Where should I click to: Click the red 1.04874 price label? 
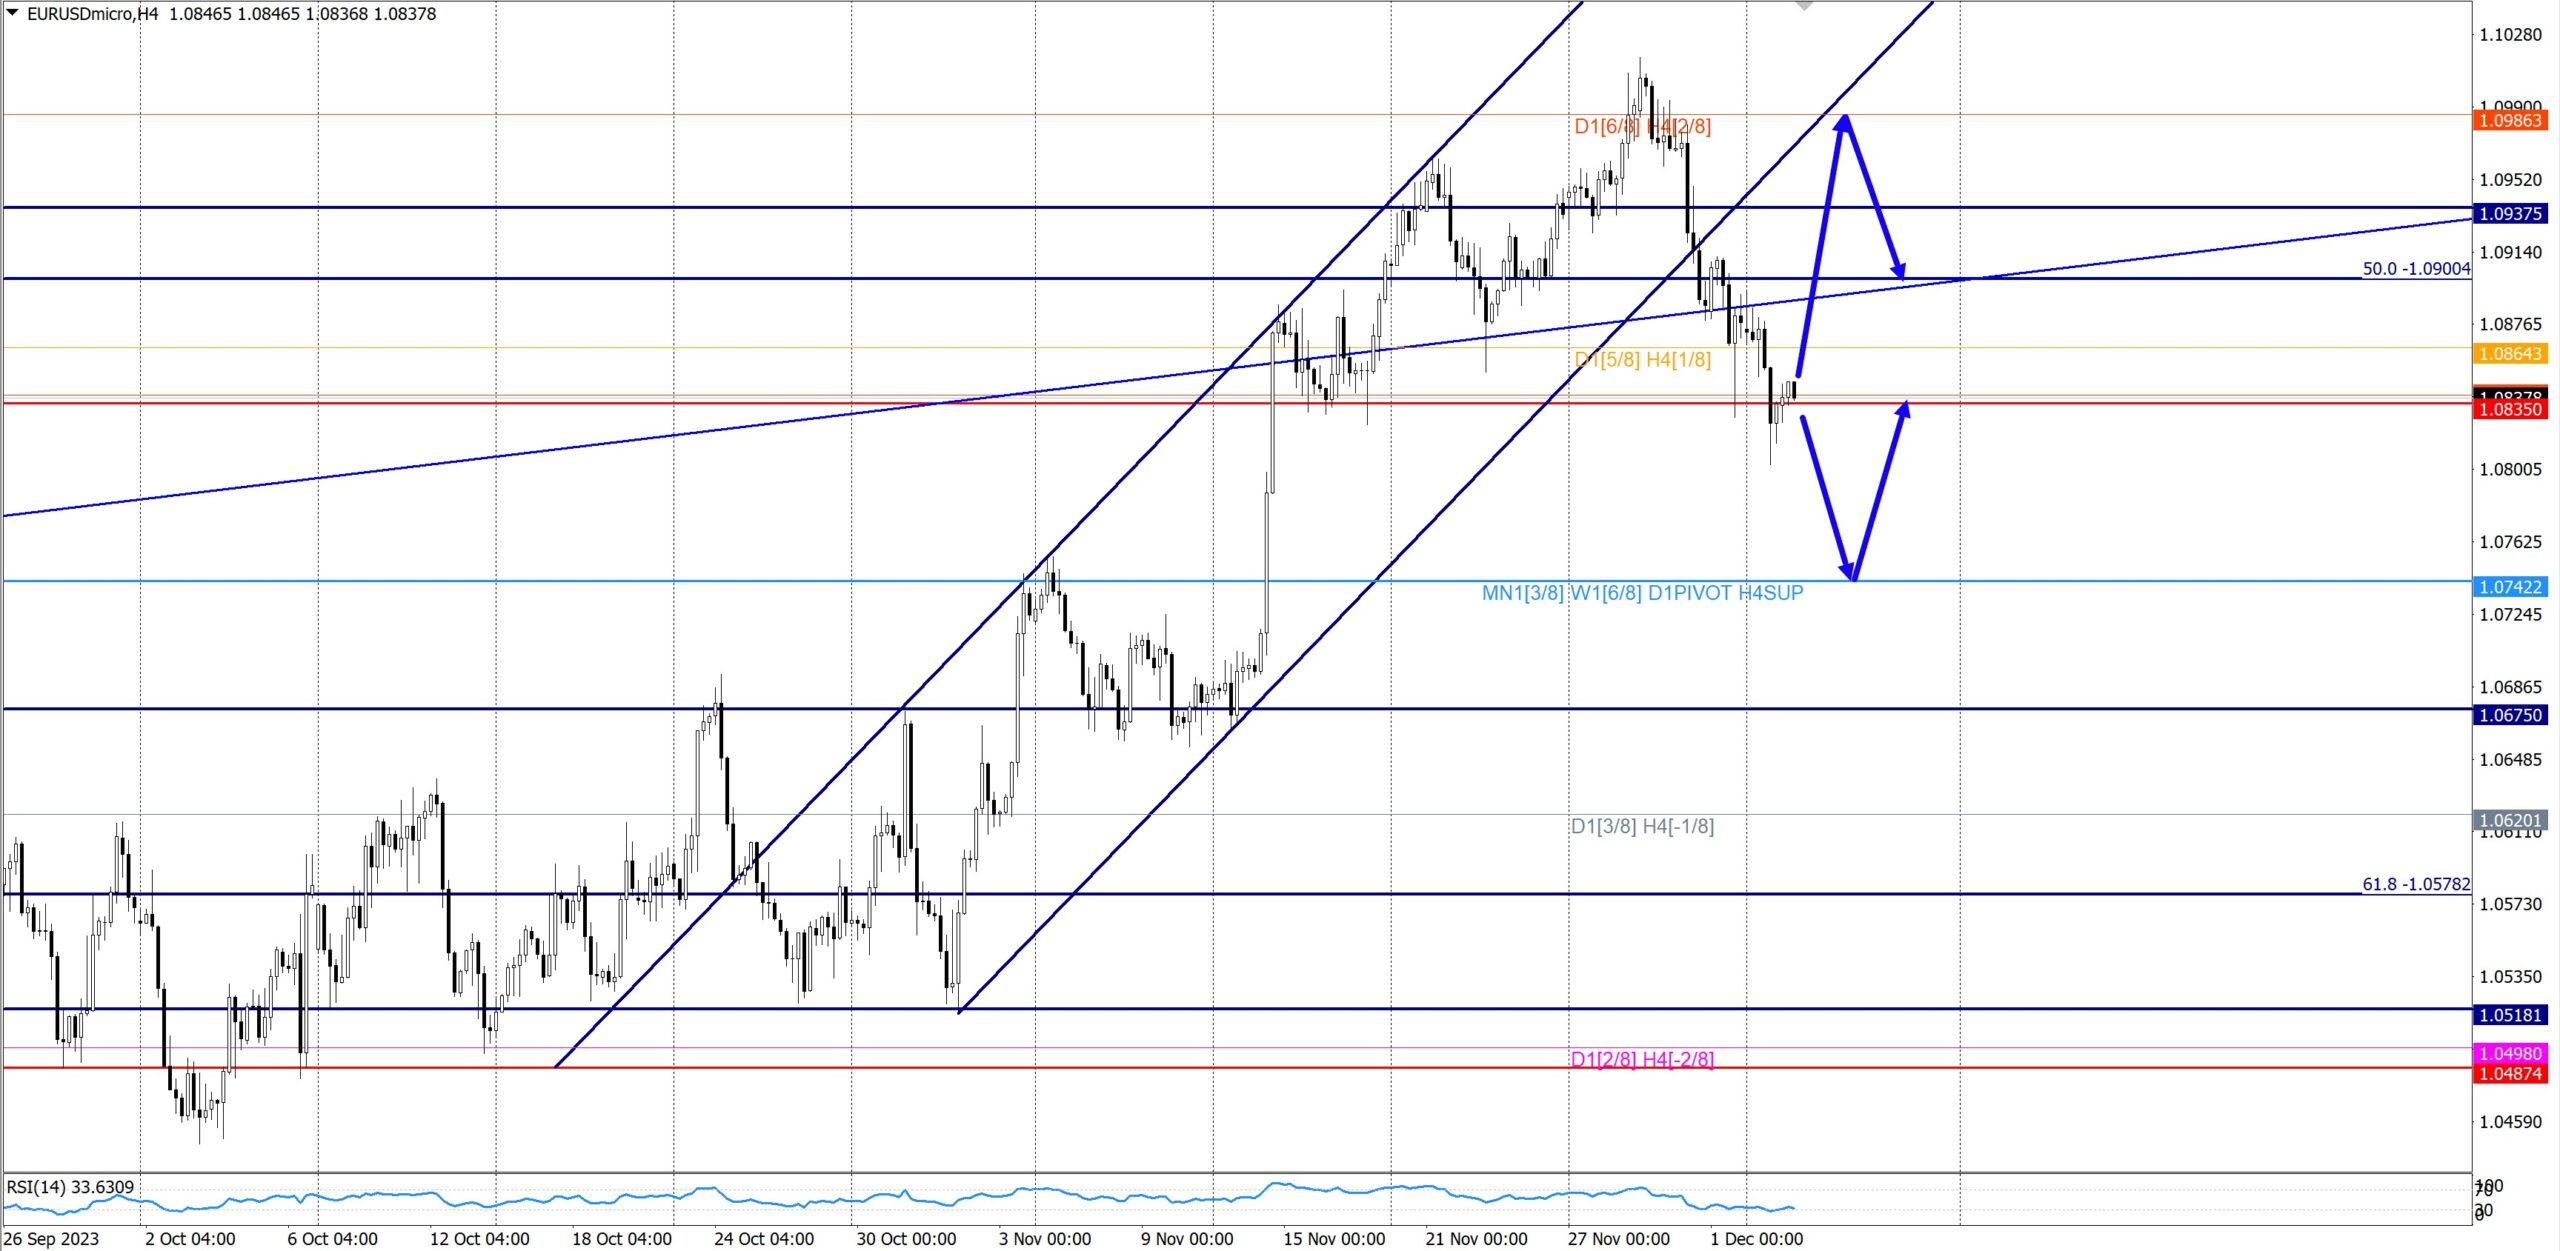click(x=2509, y=1073)
